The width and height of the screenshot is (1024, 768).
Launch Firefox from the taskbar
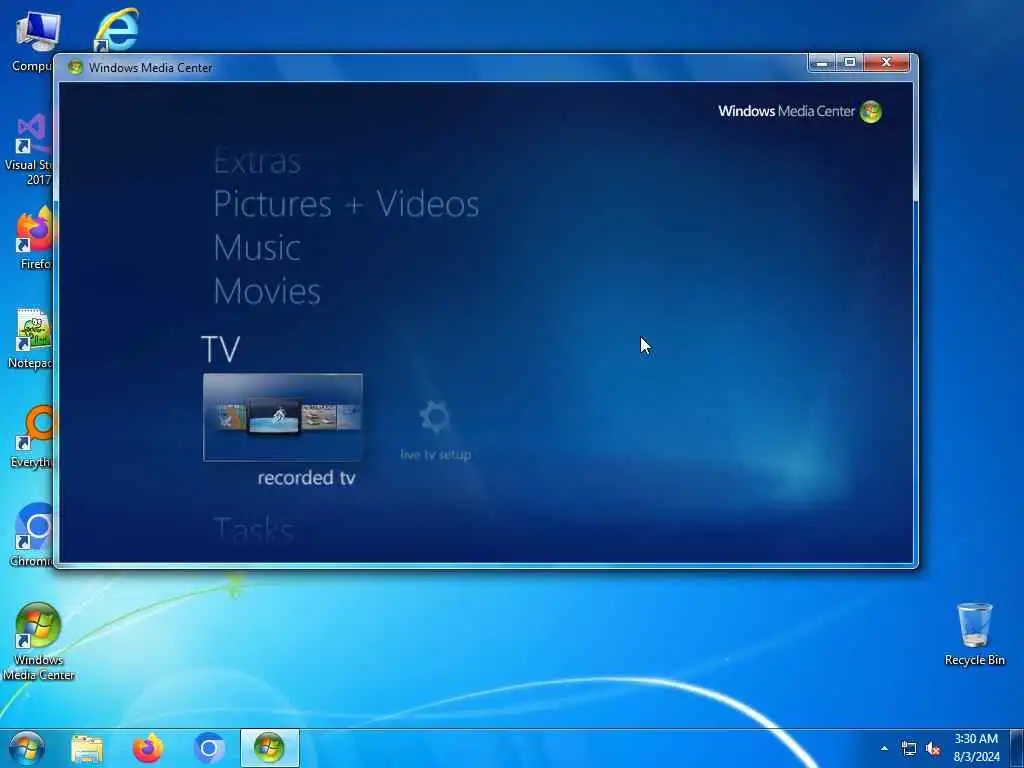(x=148, y=748)
